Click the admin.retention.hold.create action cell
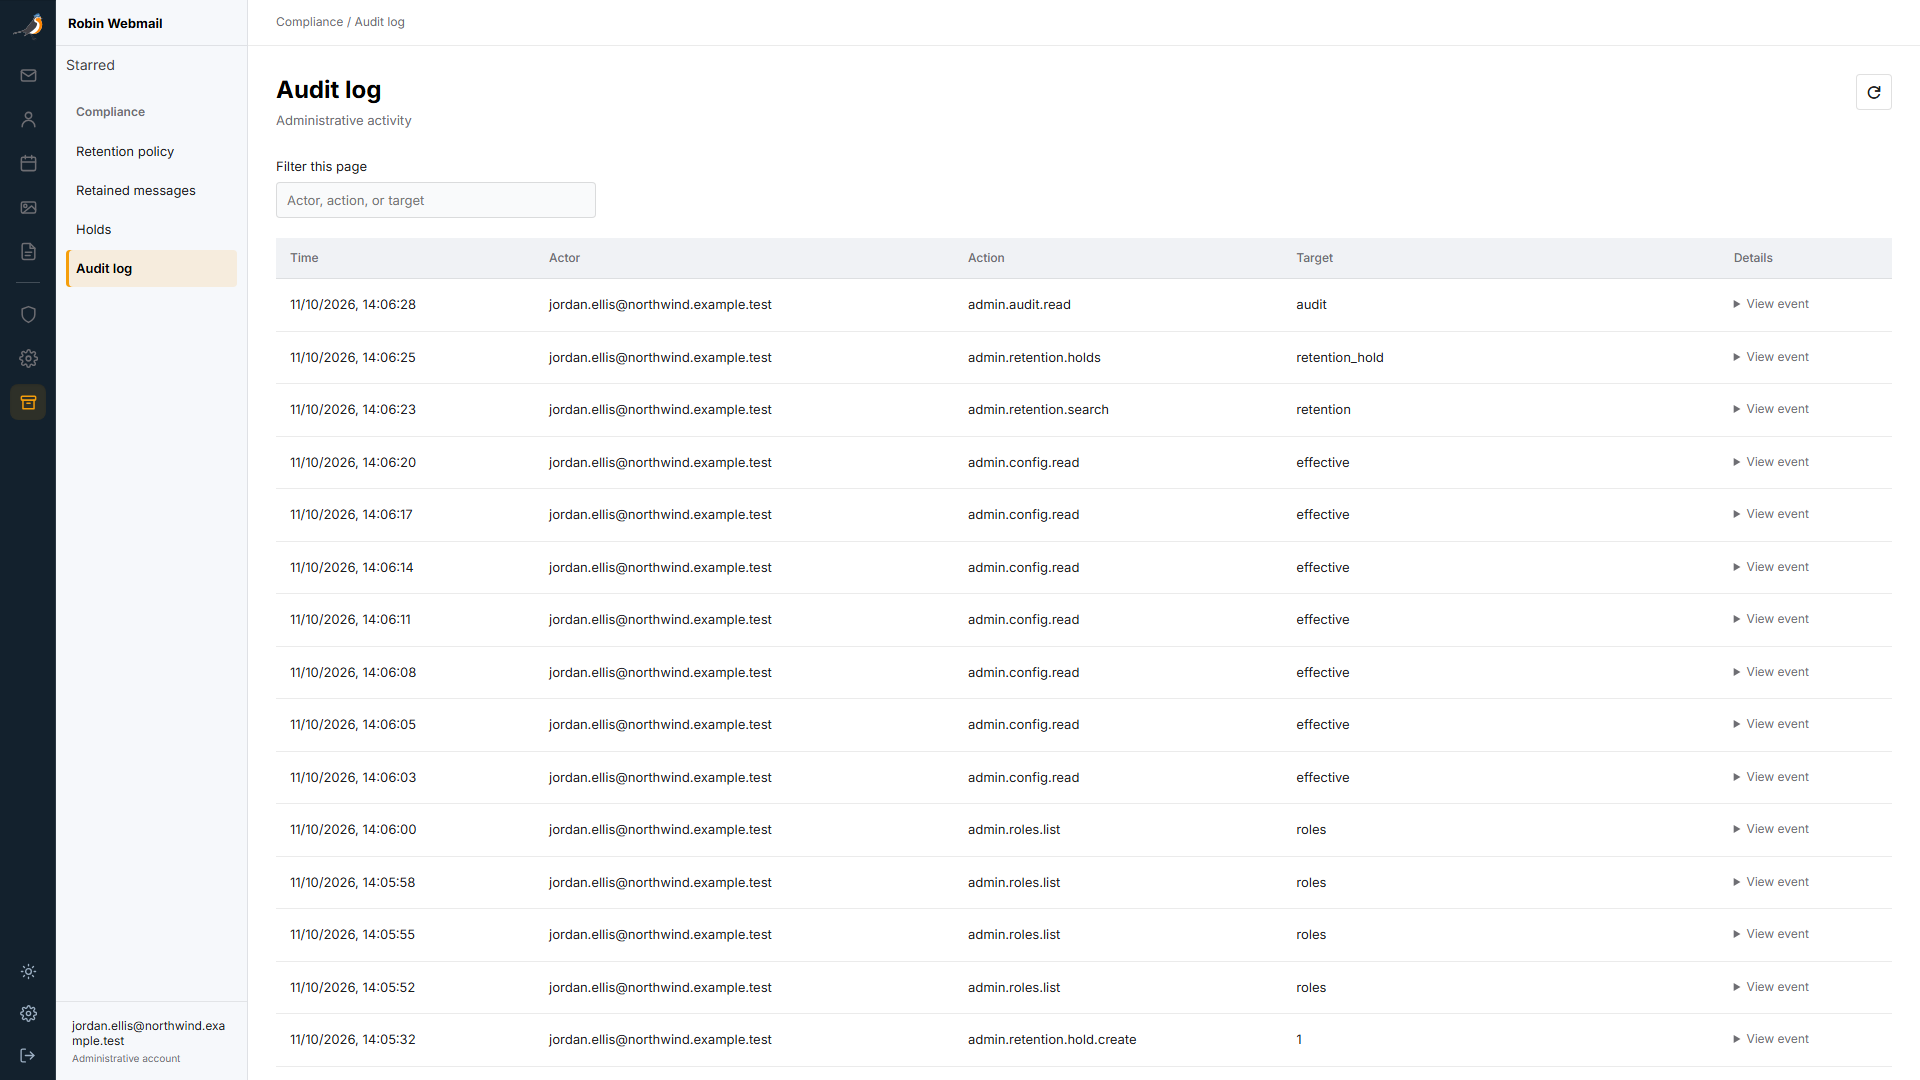This screenshot has height=1080, width=1920. coord(1052,1039)
